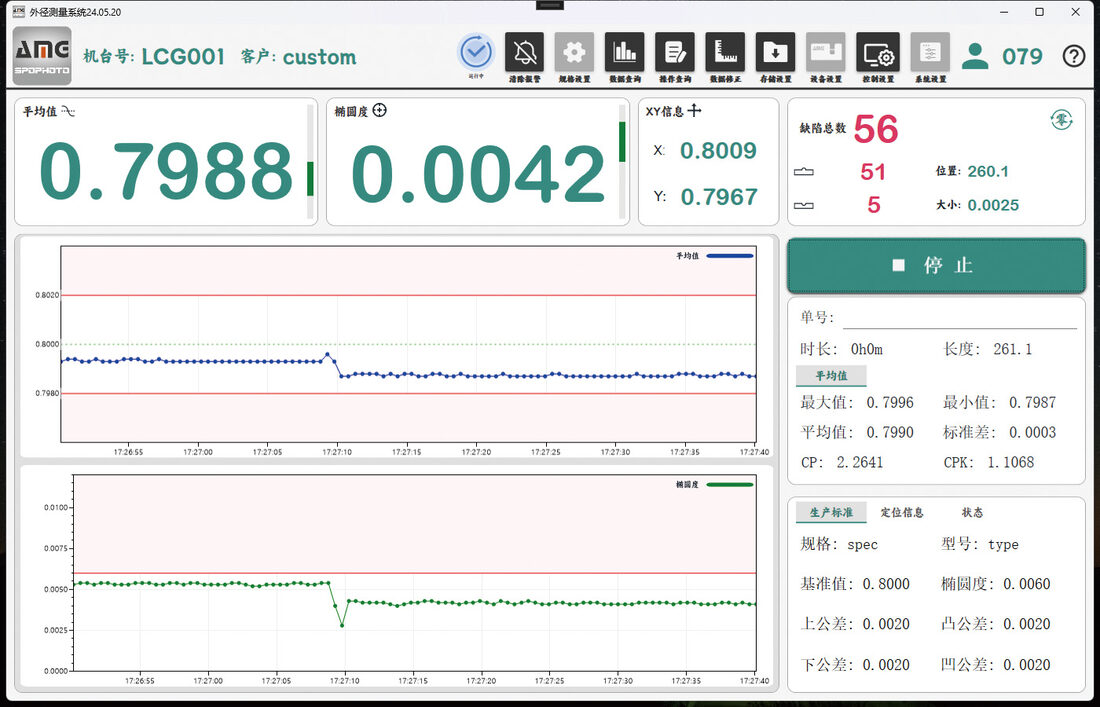Click the running status checkmark icon
The height and width of the screenshot is (707, 1100).
[476, 51]
